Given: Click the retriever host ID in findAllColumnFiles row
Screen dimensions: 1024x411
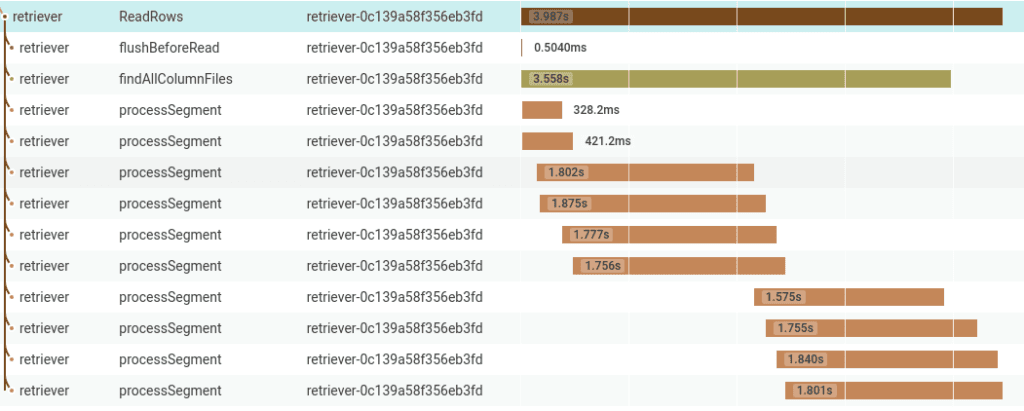Looking at the screenshot, I should [x=394, y=78].
